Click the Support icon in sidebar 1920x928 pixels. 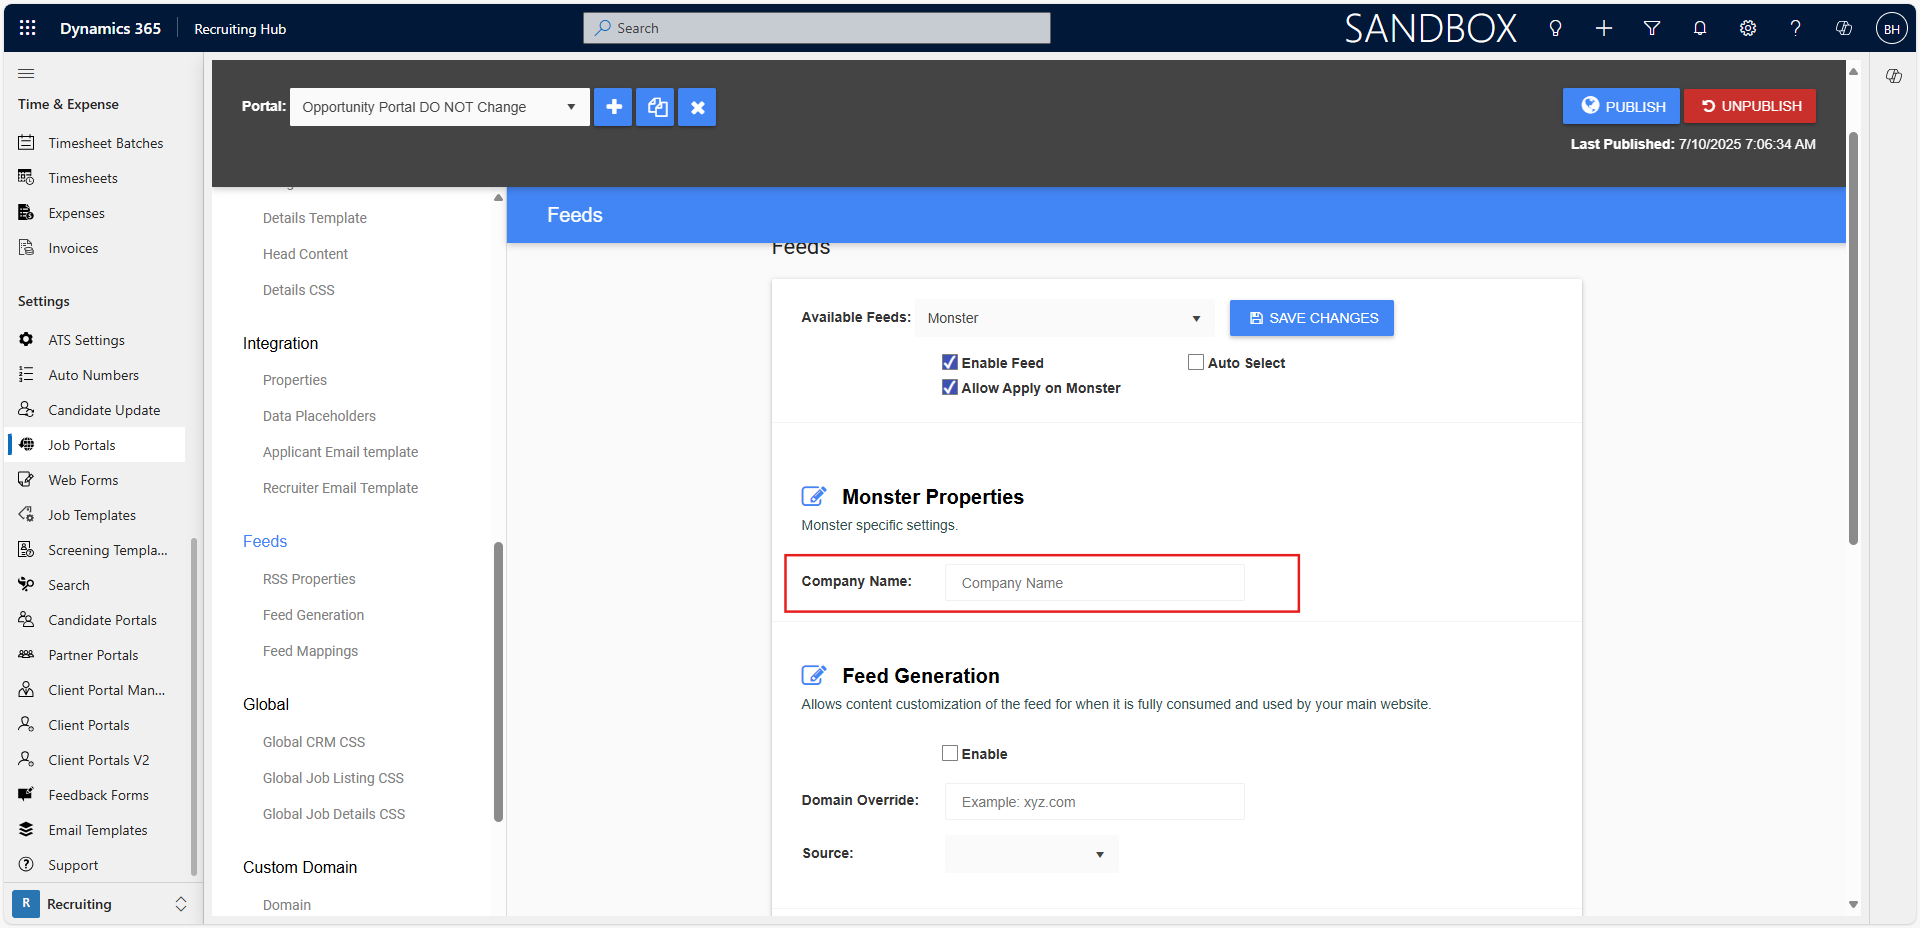pyautogui.click(x=26, y=865)
